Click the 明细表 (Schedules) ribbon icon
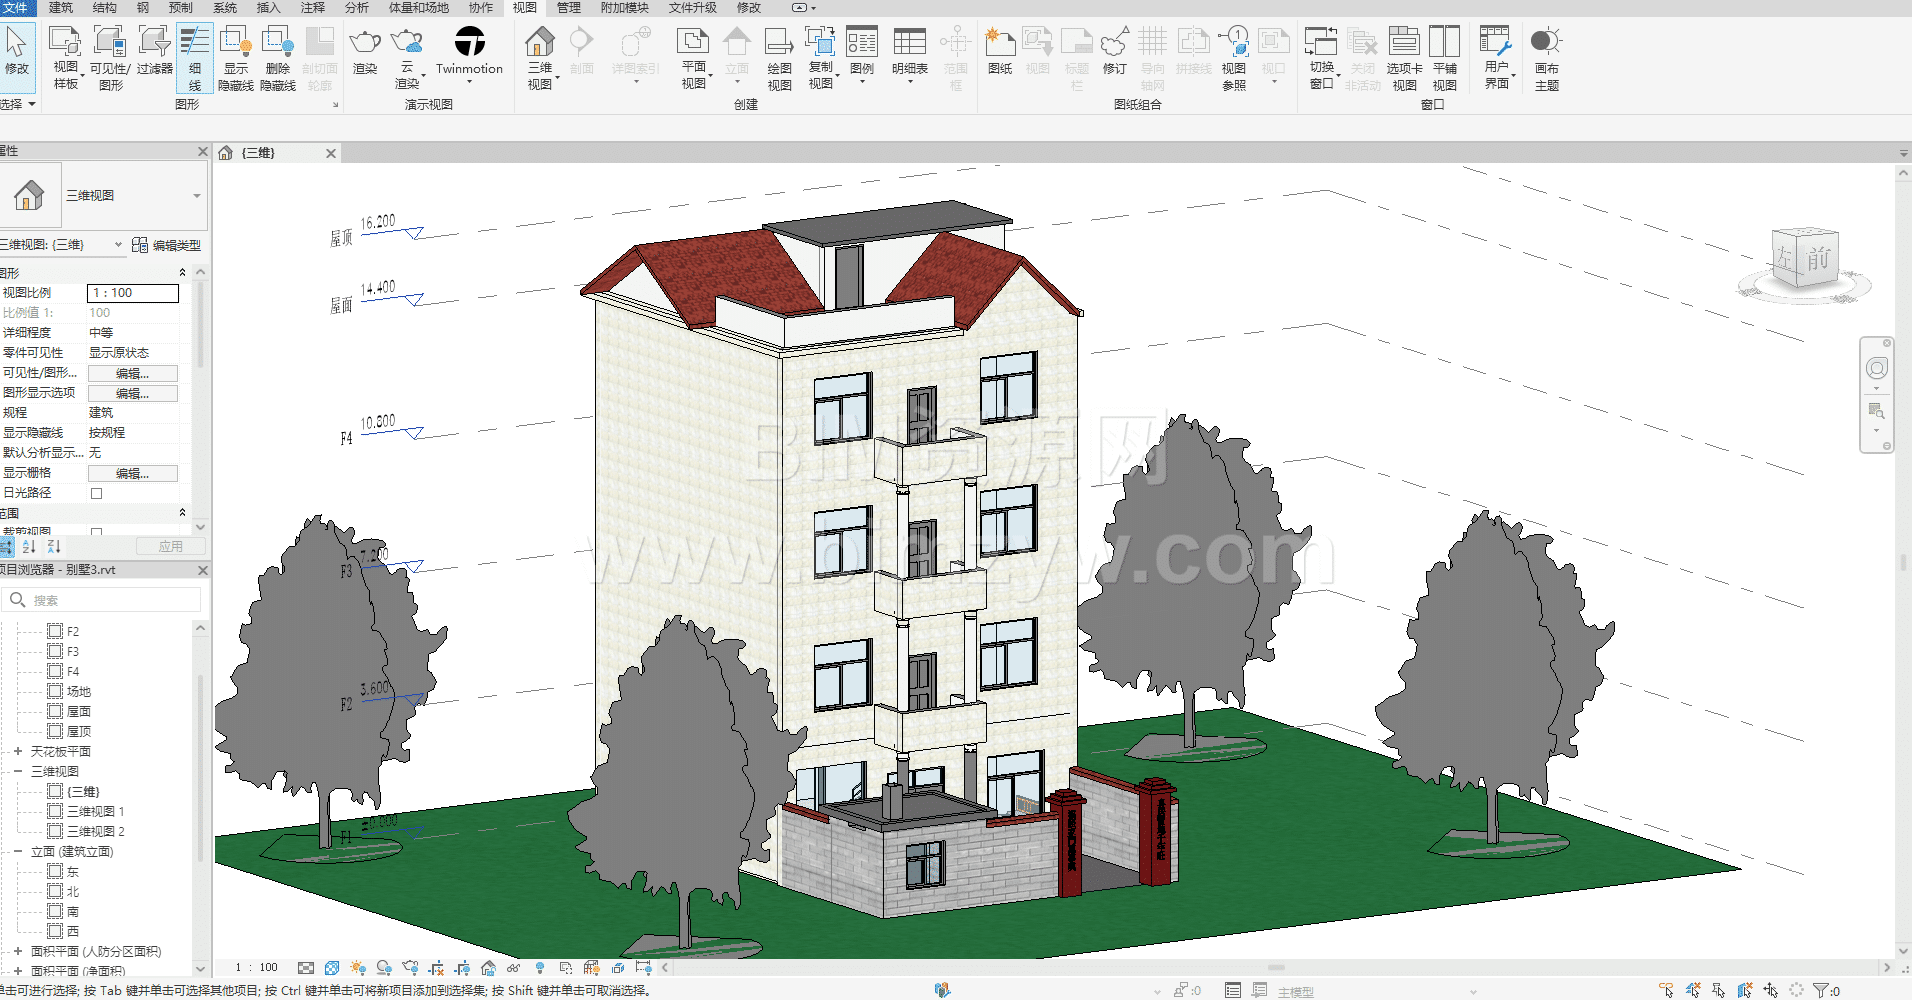The height and width of the screenshot is (1000, 1912). click(x=909, y=43)
